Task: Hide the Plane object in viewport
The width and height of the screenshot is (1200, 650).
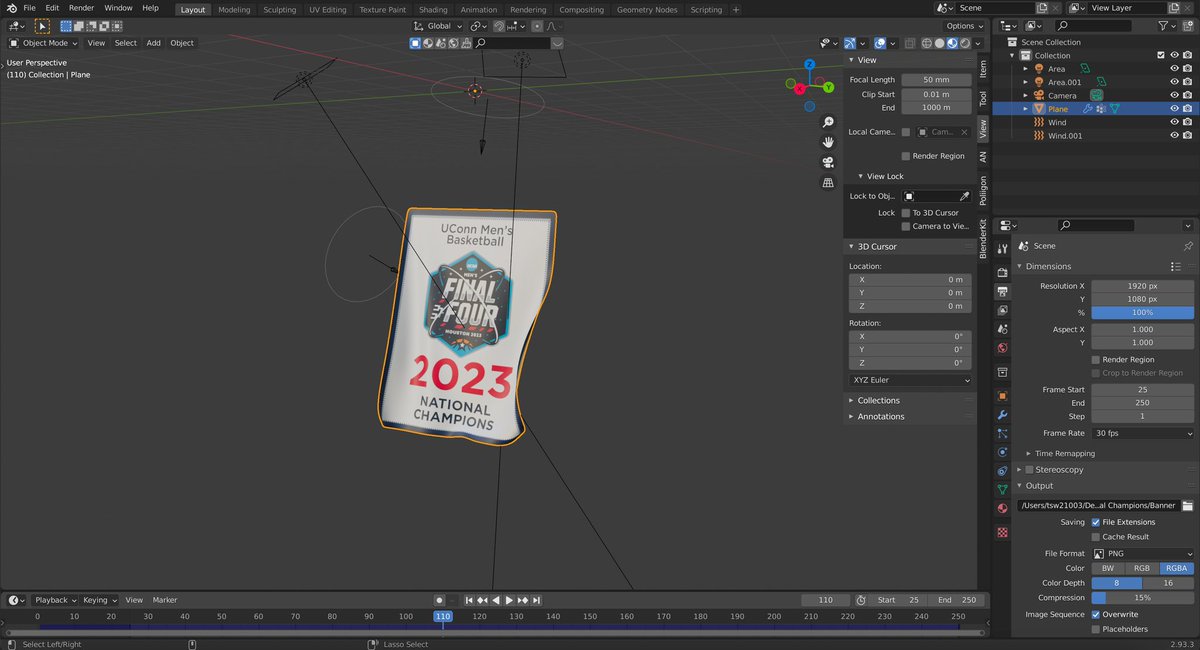Action: pos(1175,109)
